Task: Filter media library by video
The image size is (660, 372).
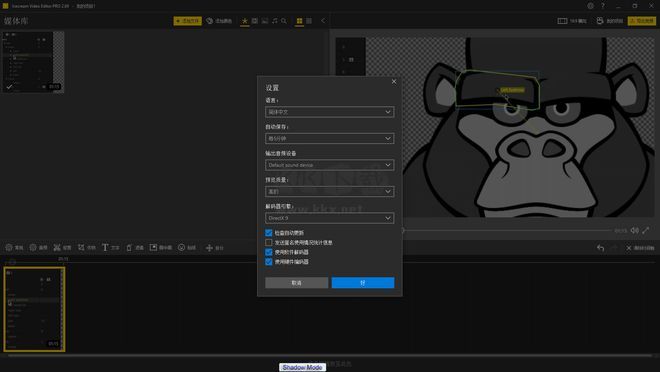Action: 255,21
